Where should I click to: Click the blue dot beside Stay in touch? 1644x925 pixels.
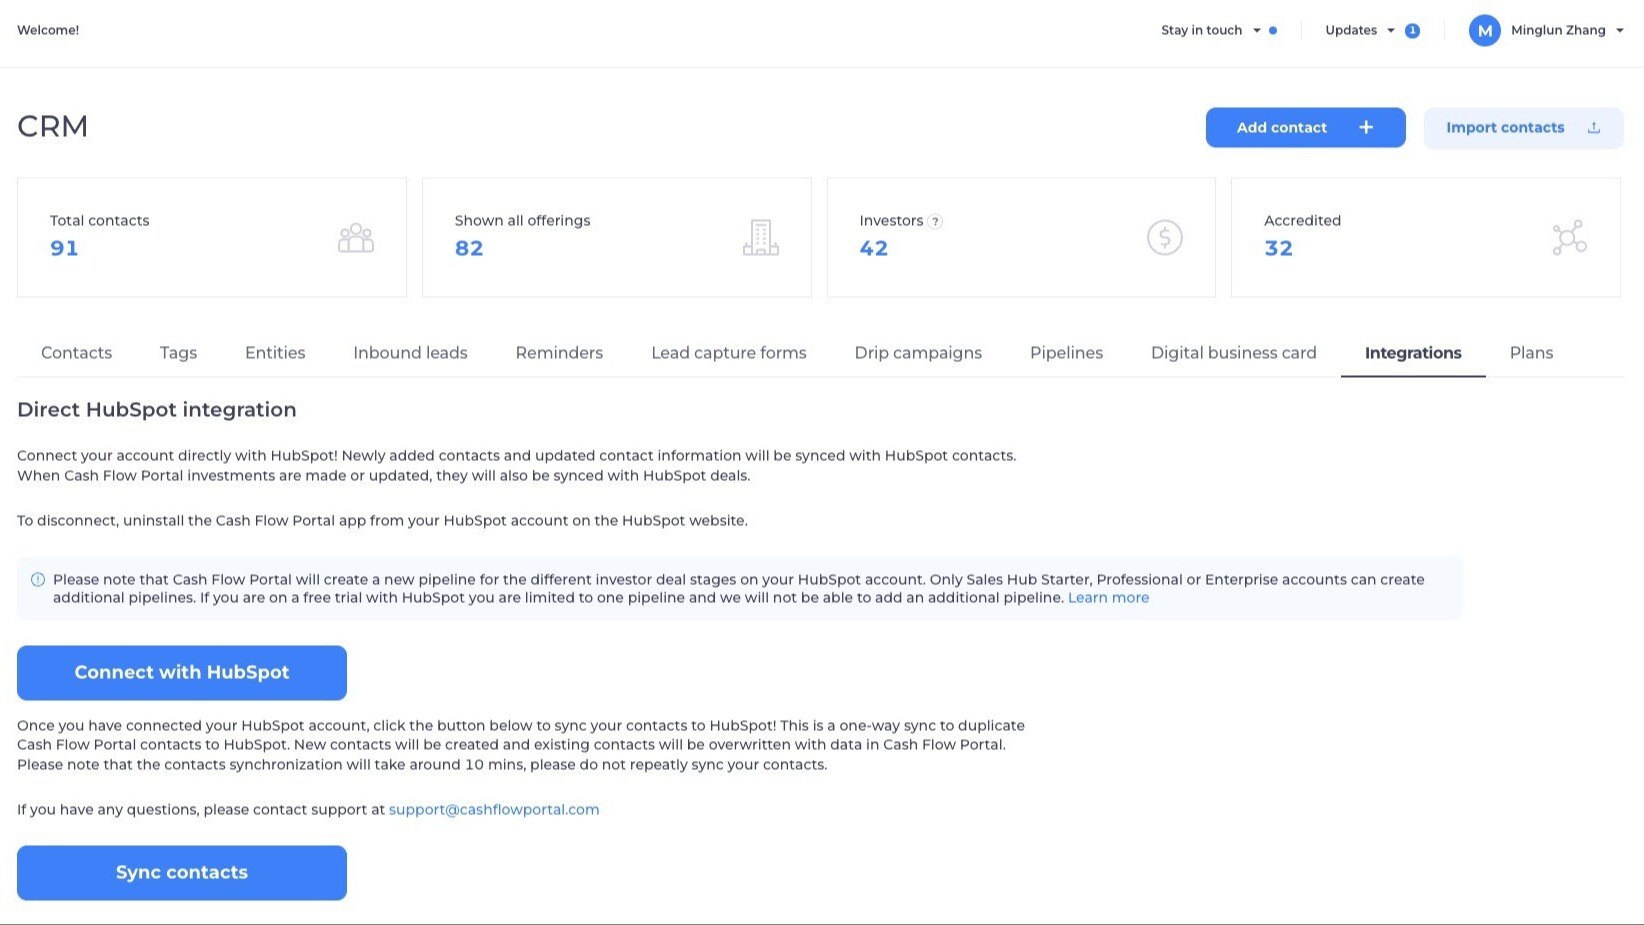tap(1273, 31)
